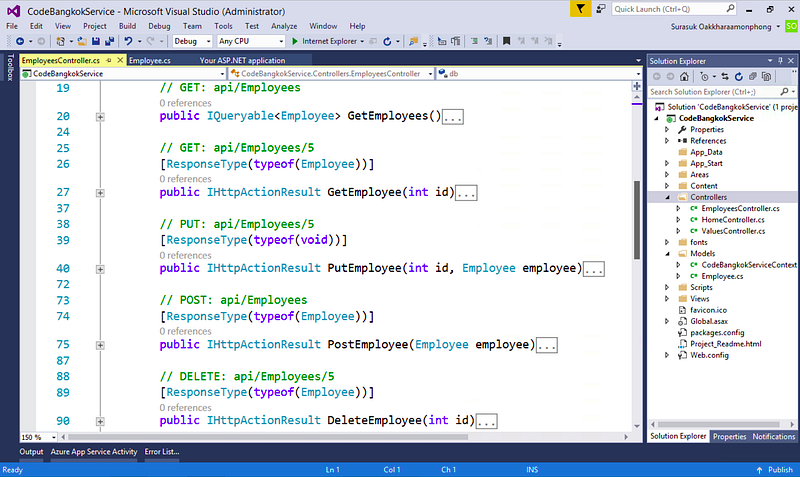Click the Publish arrow icon in status bar
The image size is (800, 477).
(x=760, y=470)
